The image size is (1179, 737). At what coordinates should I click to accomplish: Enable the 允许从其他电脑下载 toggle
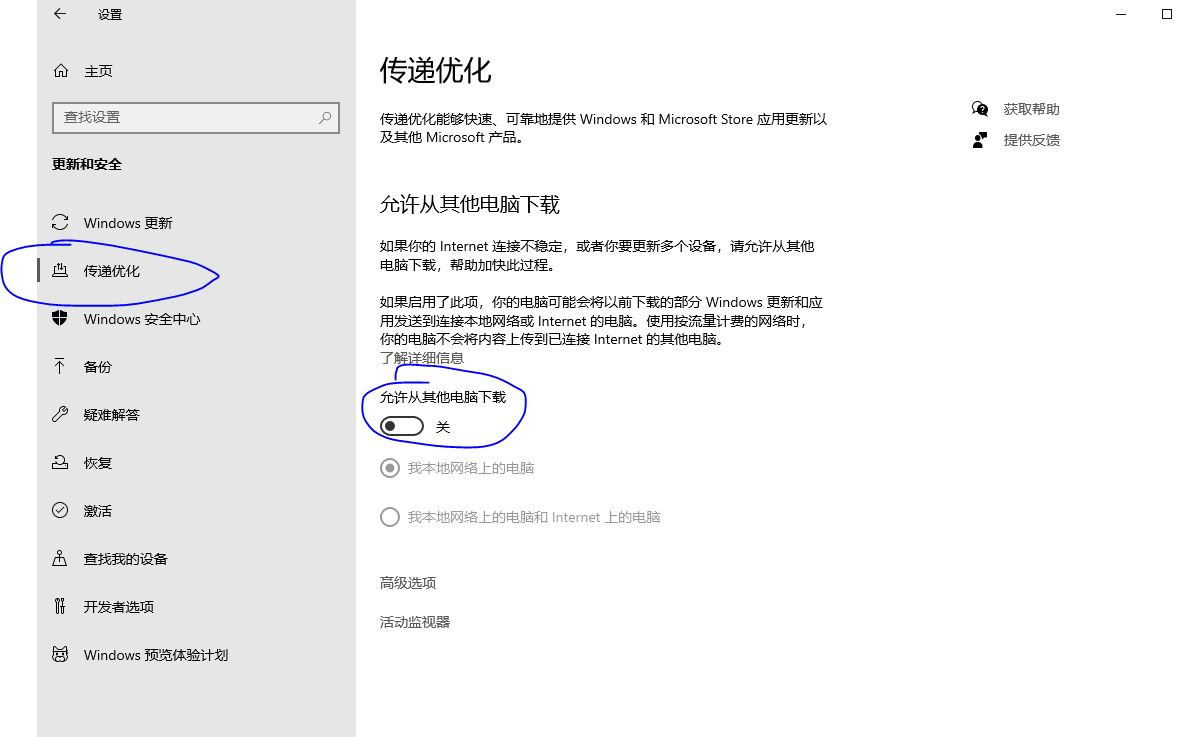pos(400,425)
